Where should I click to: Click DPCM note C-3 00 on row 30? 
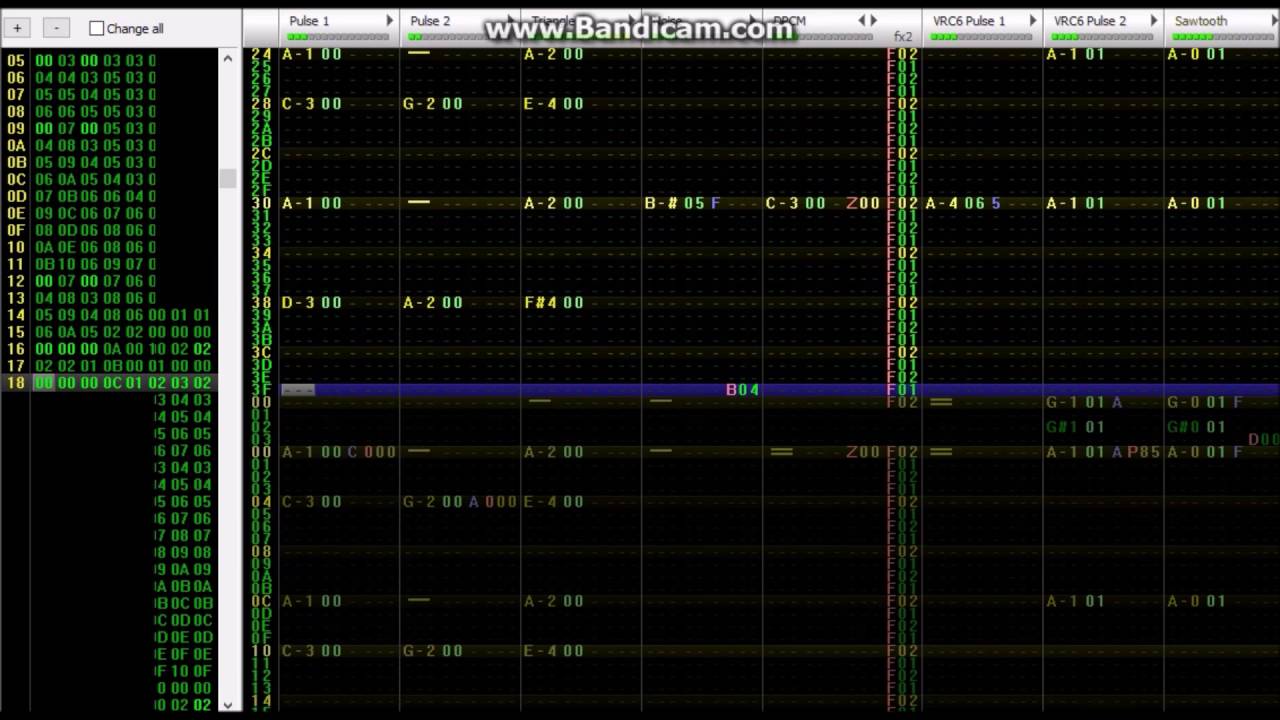[x=796, y=204]
